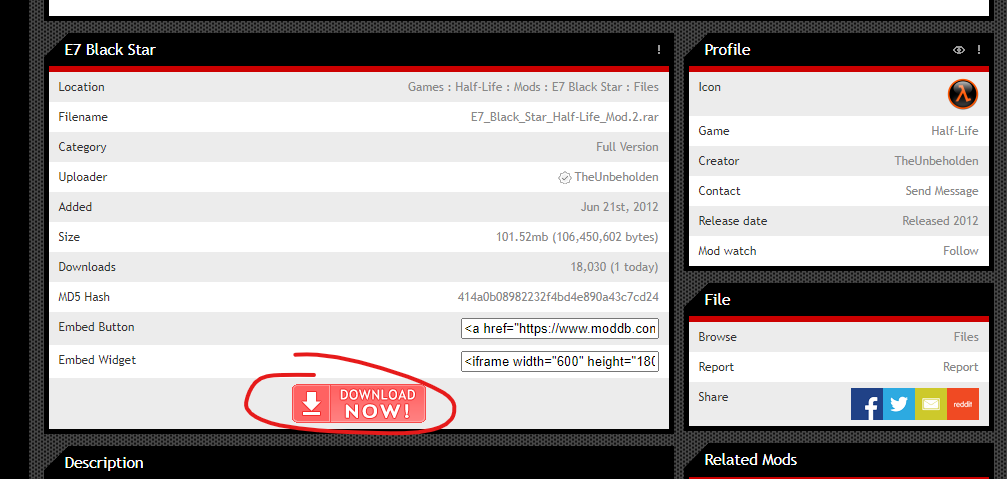Image resolution: width=1007 pixels, height=479 pixels.
Task: Open the Half-Life lambda game icon
Action: (963, 94)
